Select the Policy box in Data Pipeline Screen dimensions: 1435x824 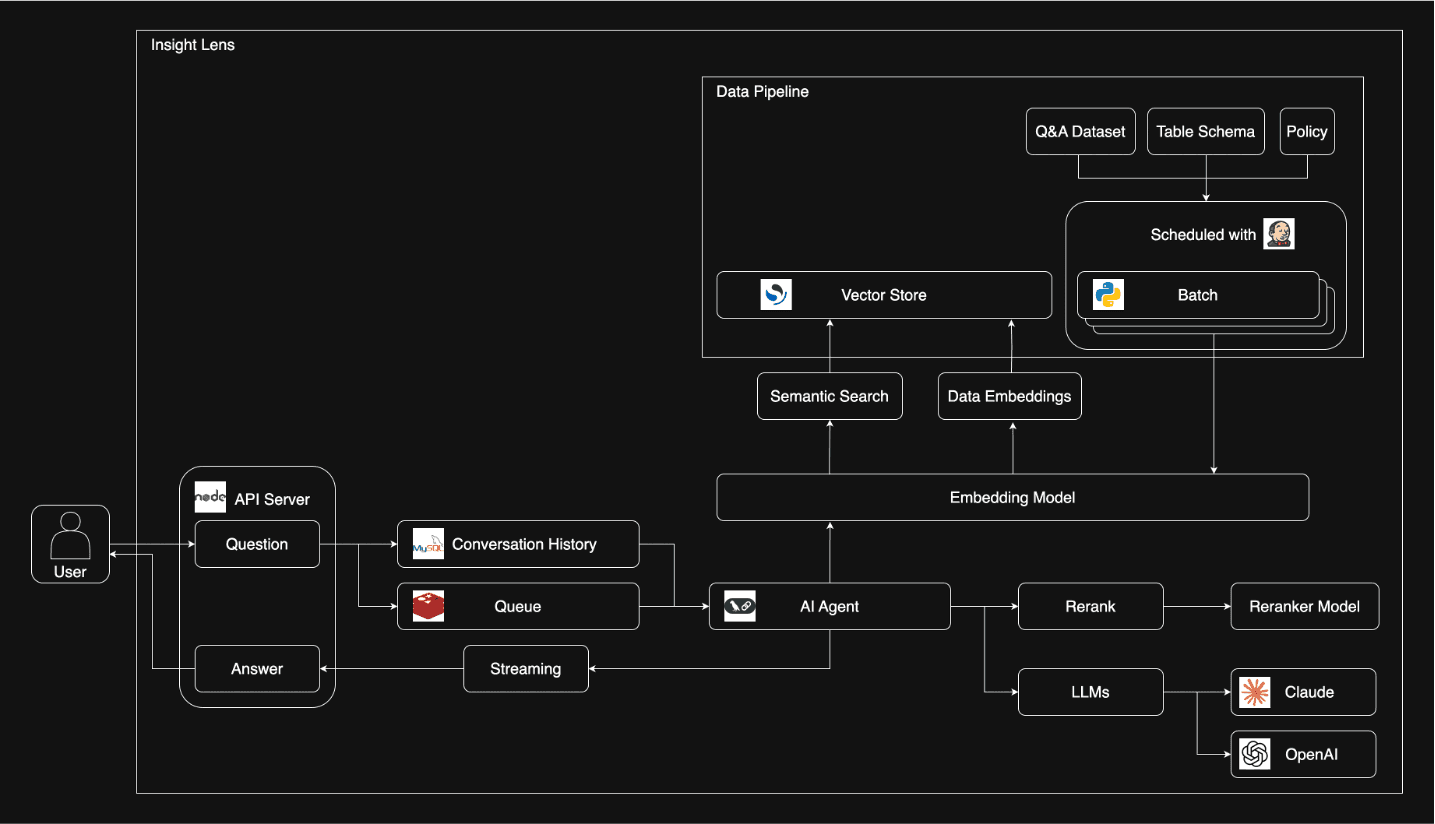tap(1307, 132)
